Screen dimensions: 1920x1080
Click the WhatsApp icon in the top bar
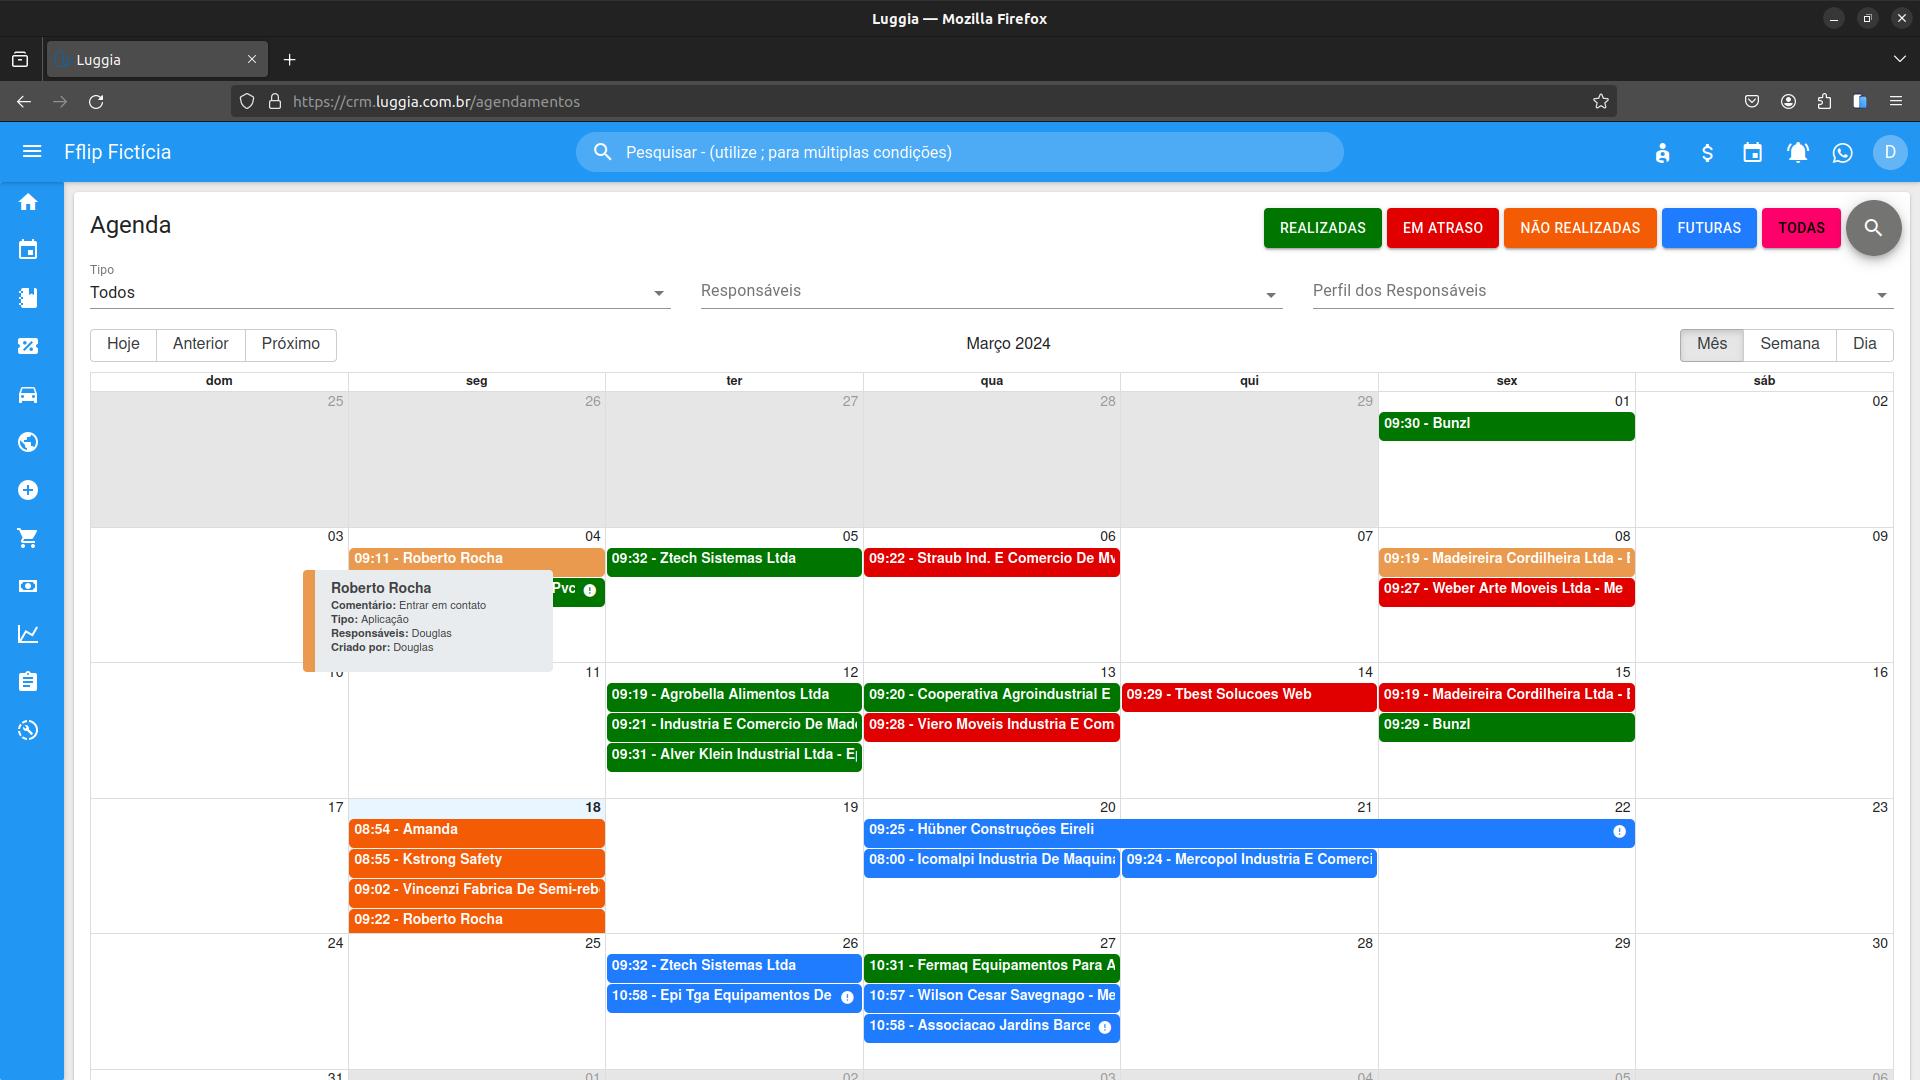pos(1842,153)
